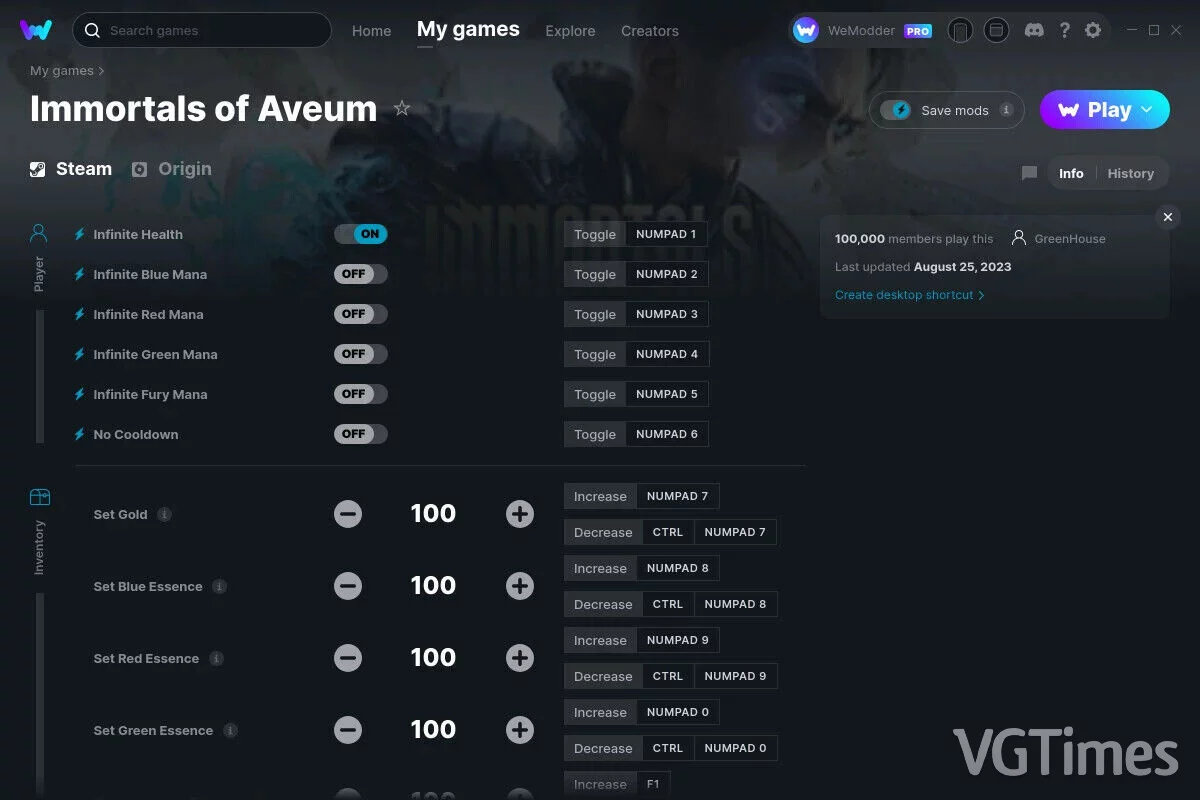This screenshot has height=800, width=1200.
Task: Show Set Gold info icon
Action: 165,514
